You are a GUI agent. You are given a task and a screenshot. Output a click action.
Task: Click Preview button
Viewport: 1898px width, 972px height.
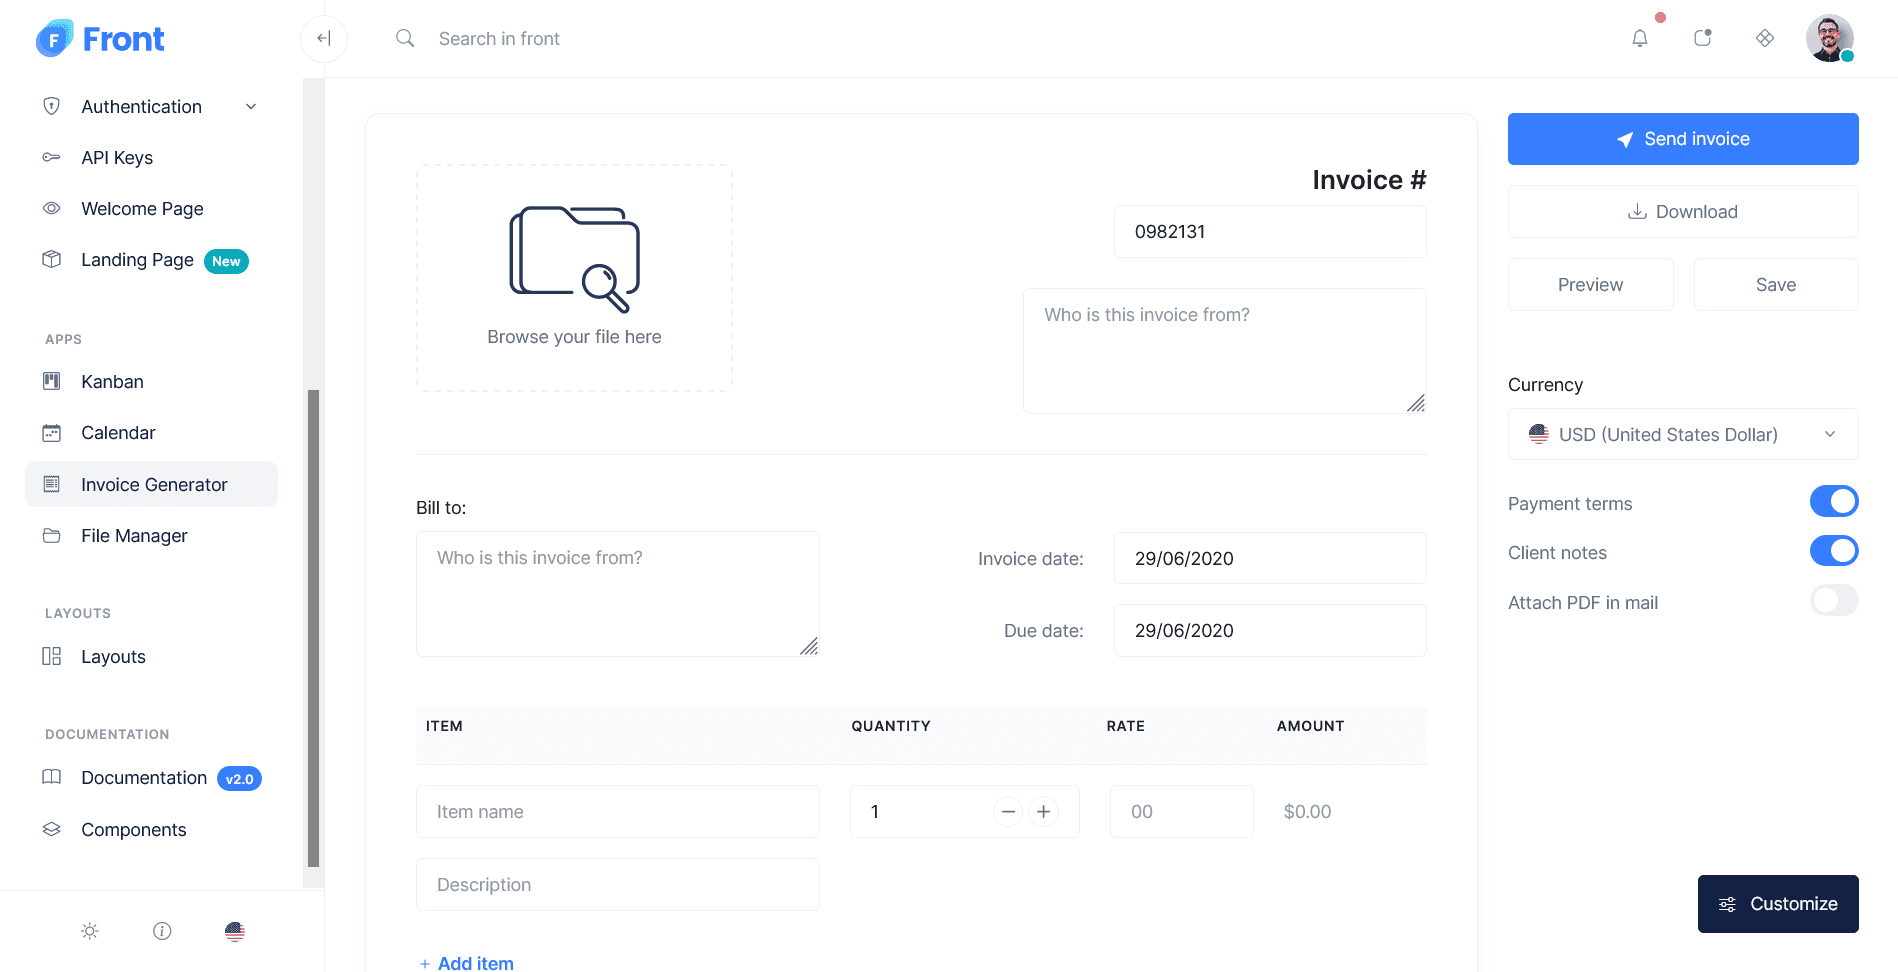tap(1590, 285)
